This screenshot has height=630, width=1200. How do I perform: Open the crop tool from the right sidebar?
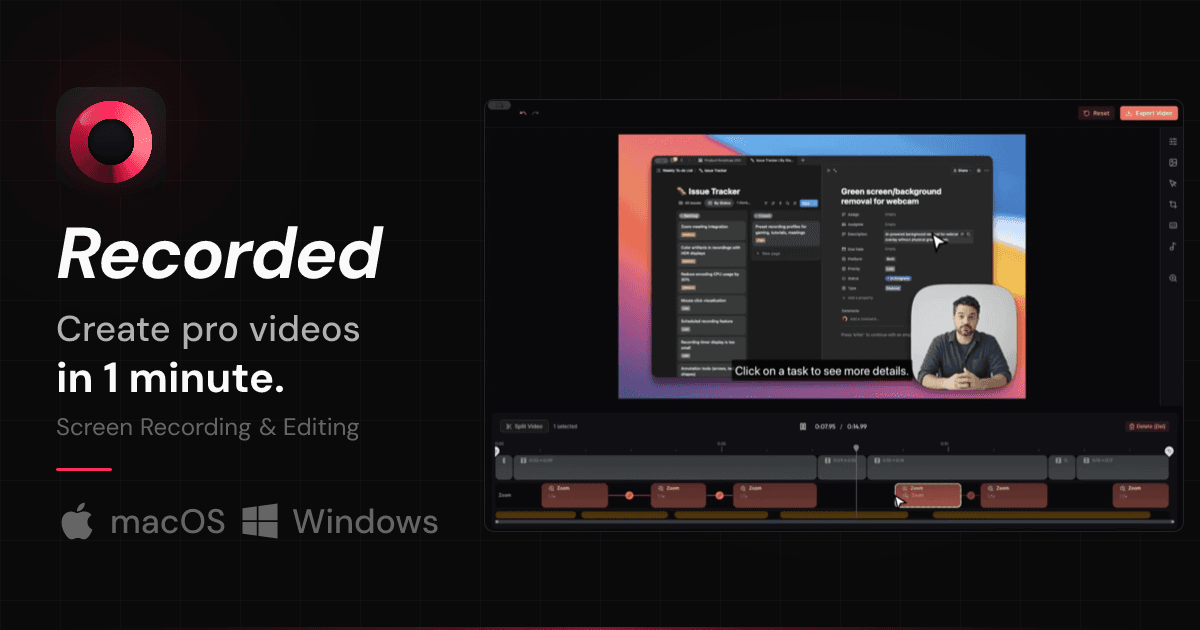(x=1172, y=203)
